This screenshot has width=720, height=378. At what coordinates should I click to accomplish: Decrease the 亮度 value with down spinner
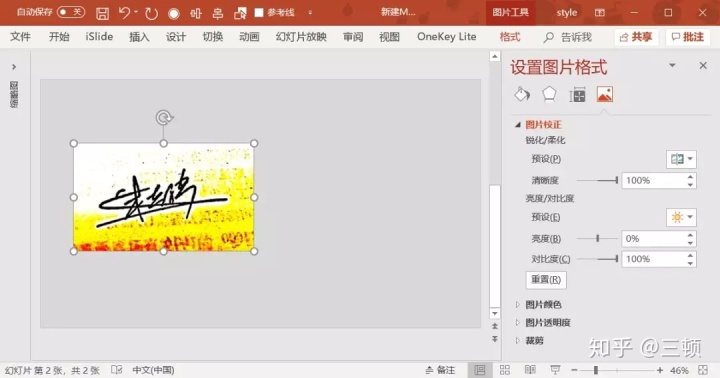click(x=691, y=243)
